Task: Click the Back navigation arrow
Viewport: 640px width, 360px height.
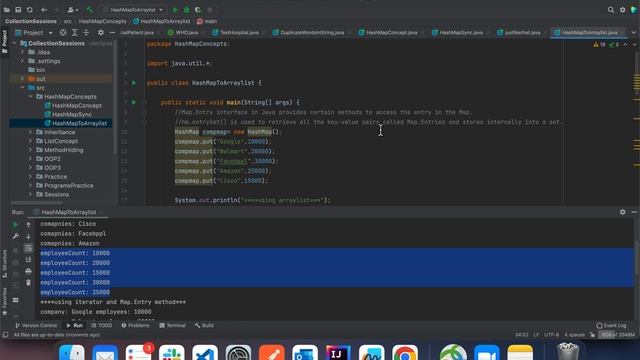Action: coord(44,10)
